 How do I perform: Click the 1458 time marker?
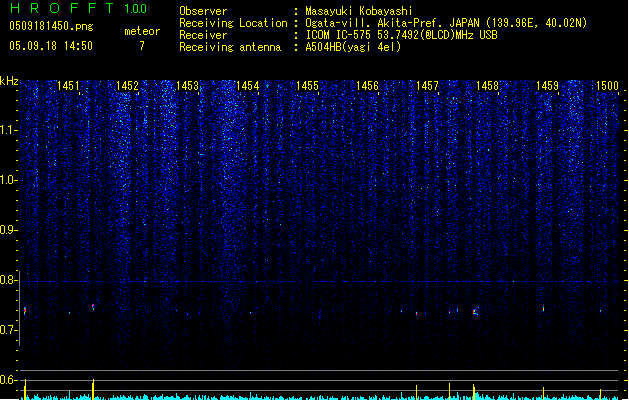[487, 85]
